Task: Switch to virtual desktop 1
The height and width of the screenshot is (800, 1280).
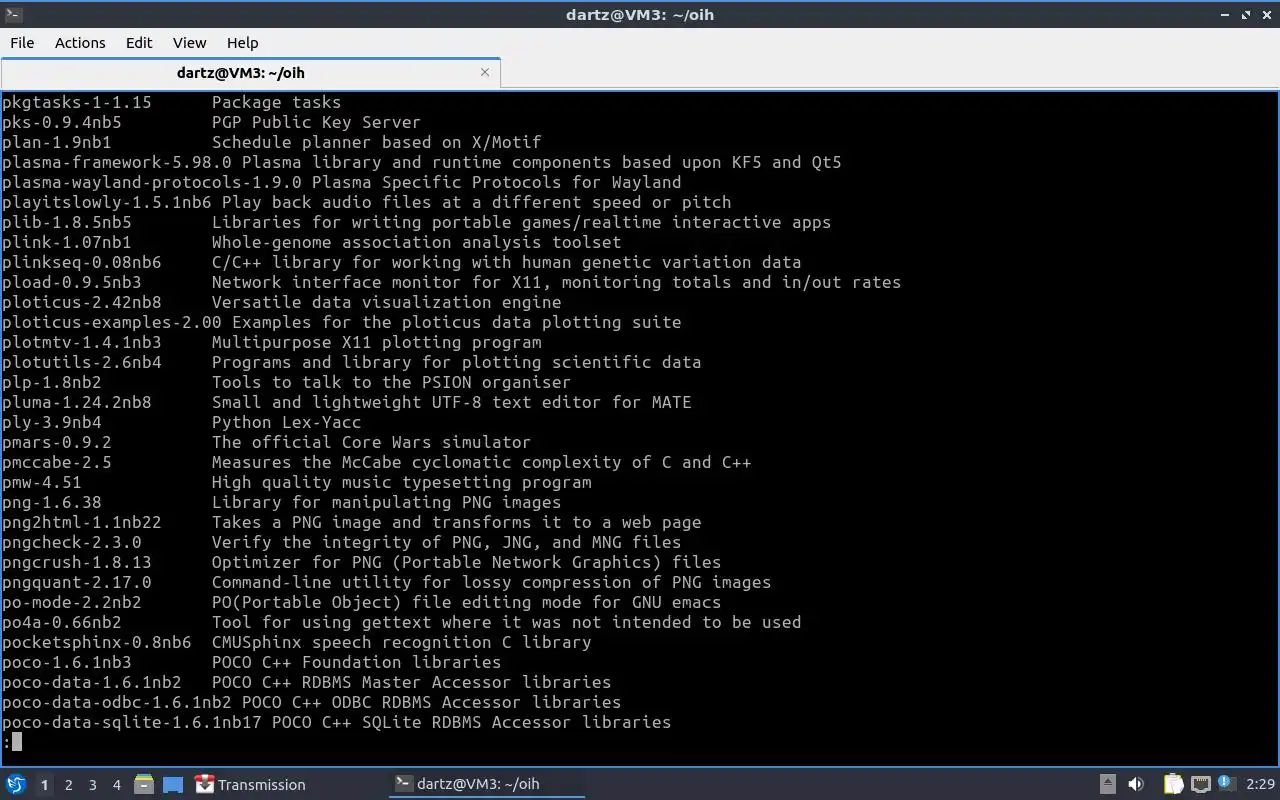Action: (44, 785)
